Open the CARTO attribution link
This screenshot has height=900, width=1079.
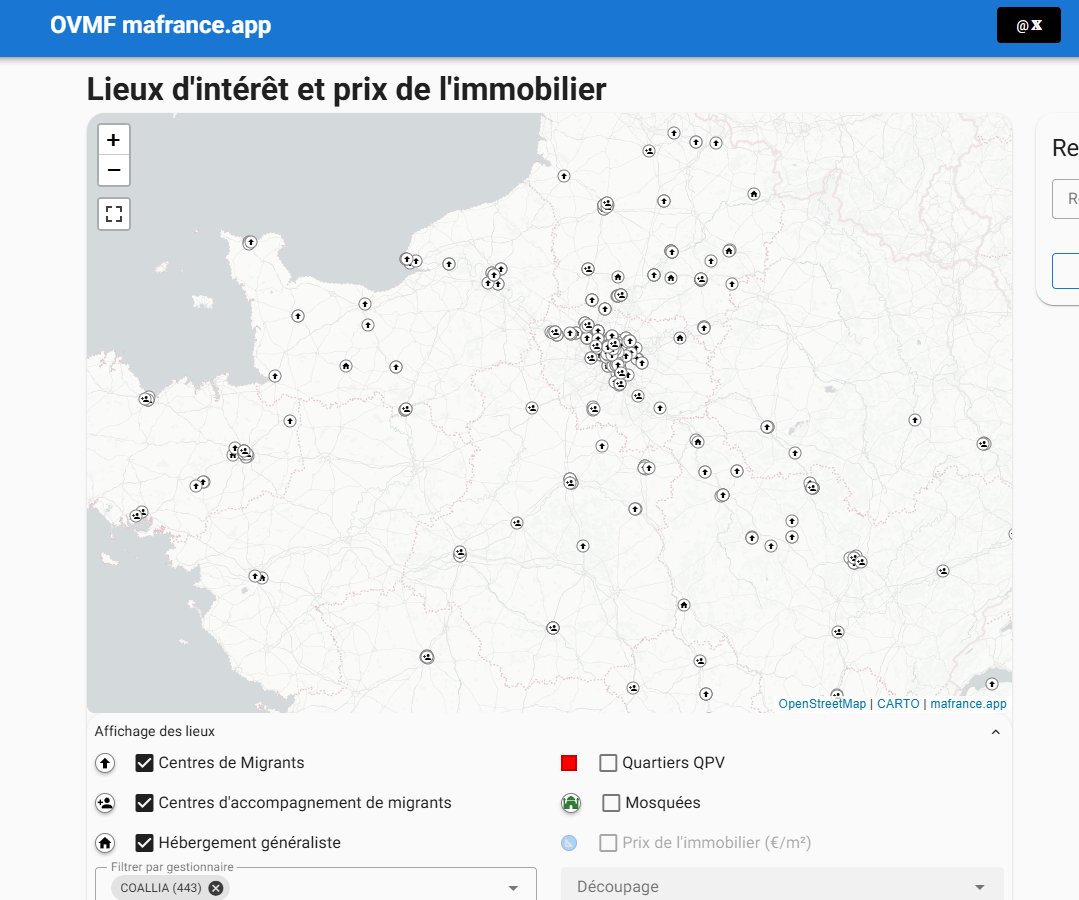(896, 704)
